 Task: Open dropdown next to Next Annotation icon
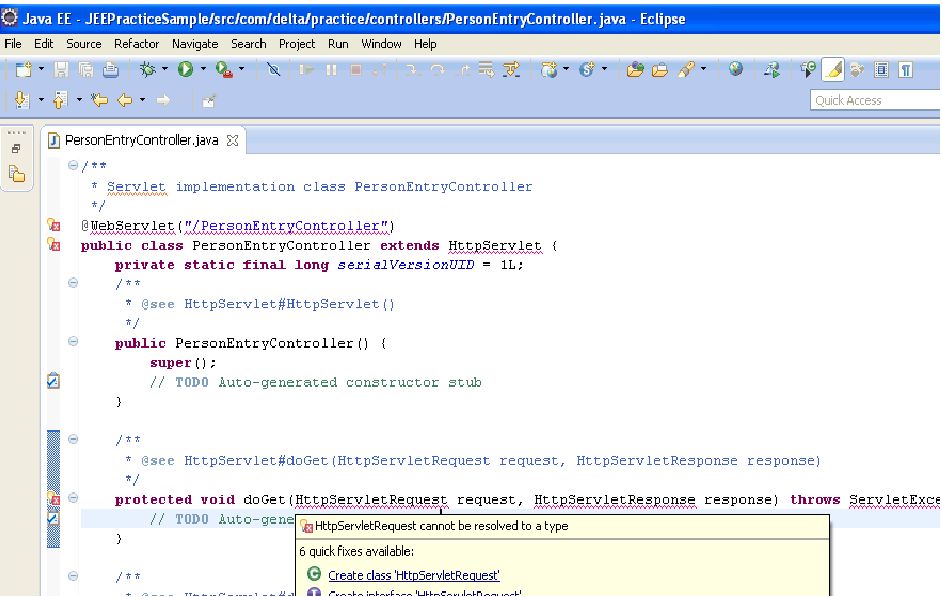(41, 99)
